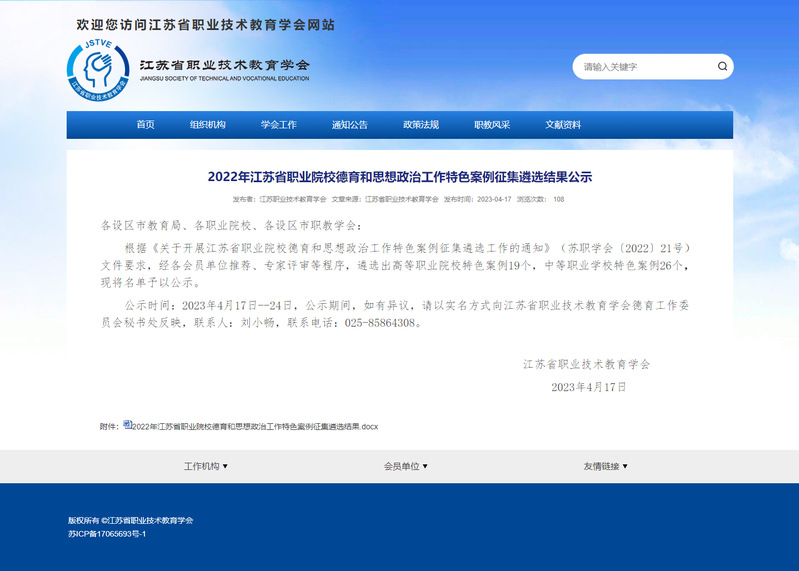Click the magnifier search icon
The image size is (799, 571).
722,67
